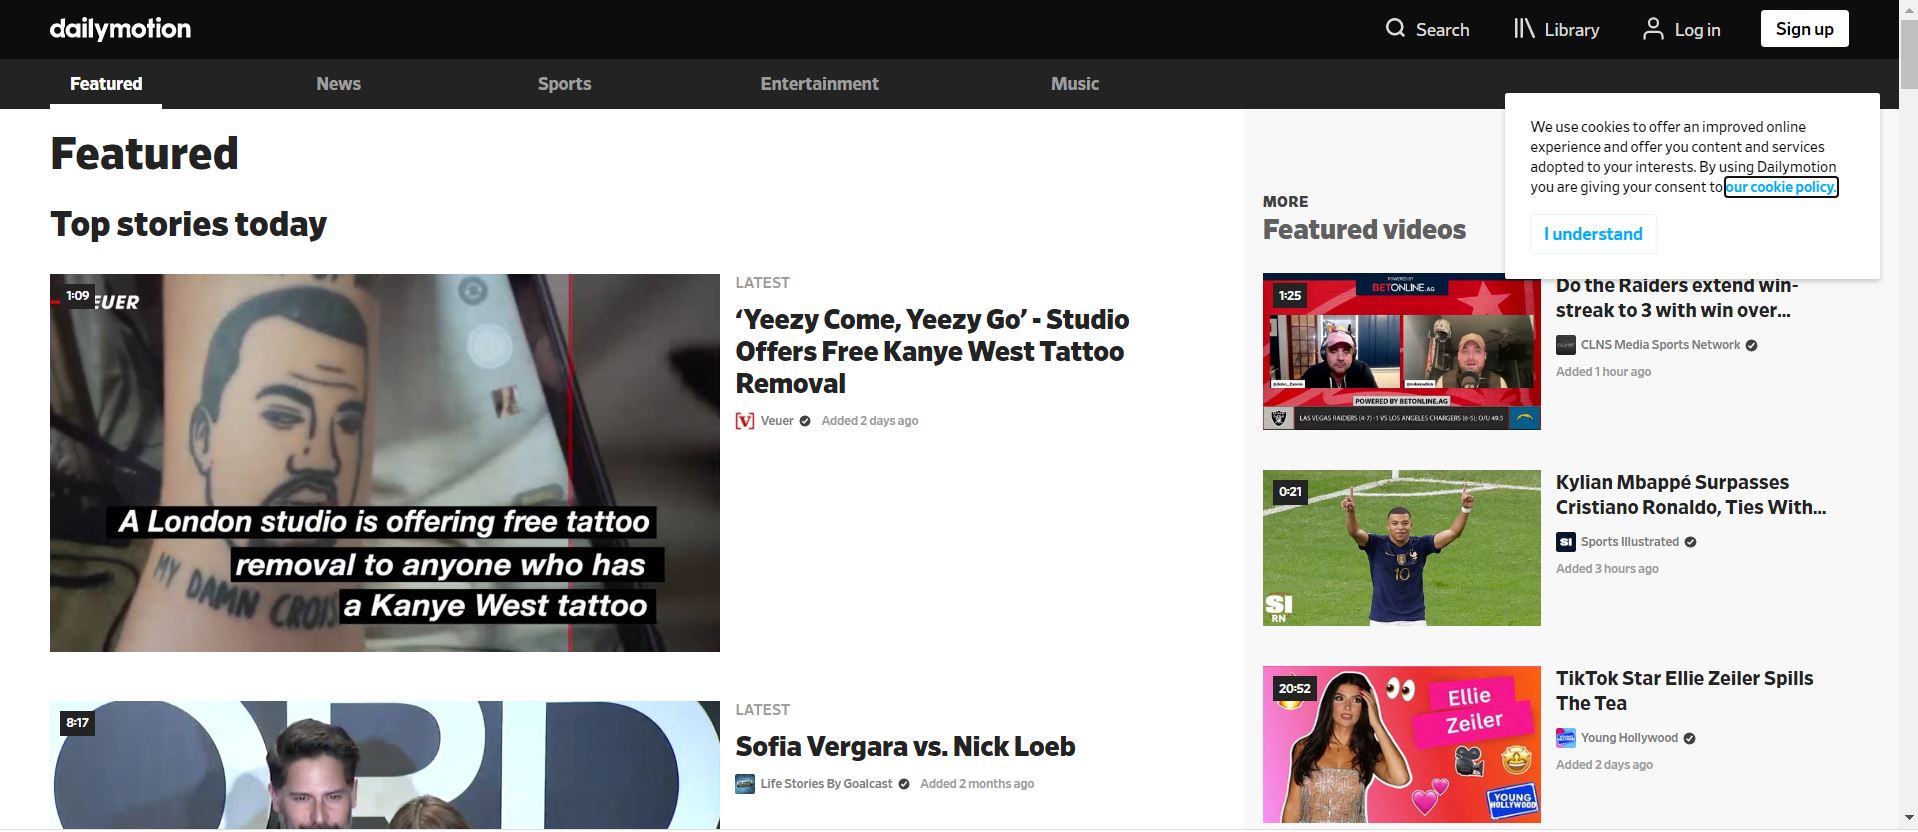Viewport: 1918px width, 832px height.
Task: Switch to the News tab
Action: pos(338,84)
